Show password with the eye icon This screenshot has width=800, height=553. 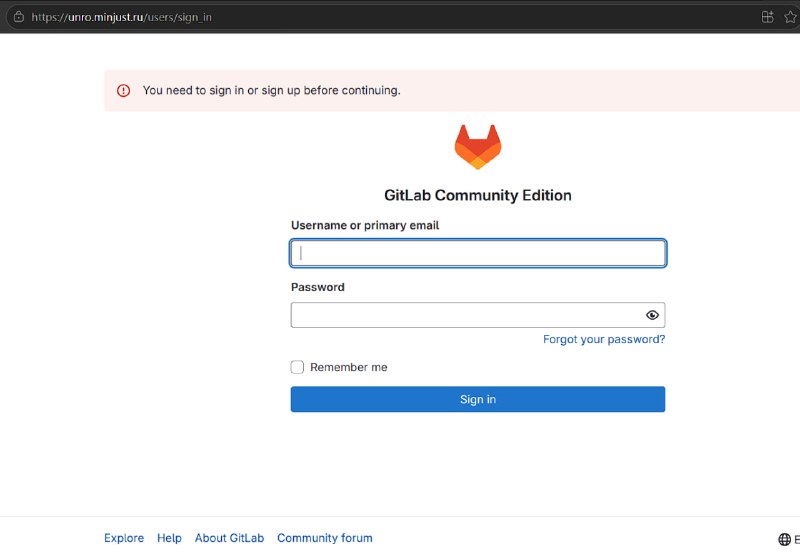click(652, 315)
